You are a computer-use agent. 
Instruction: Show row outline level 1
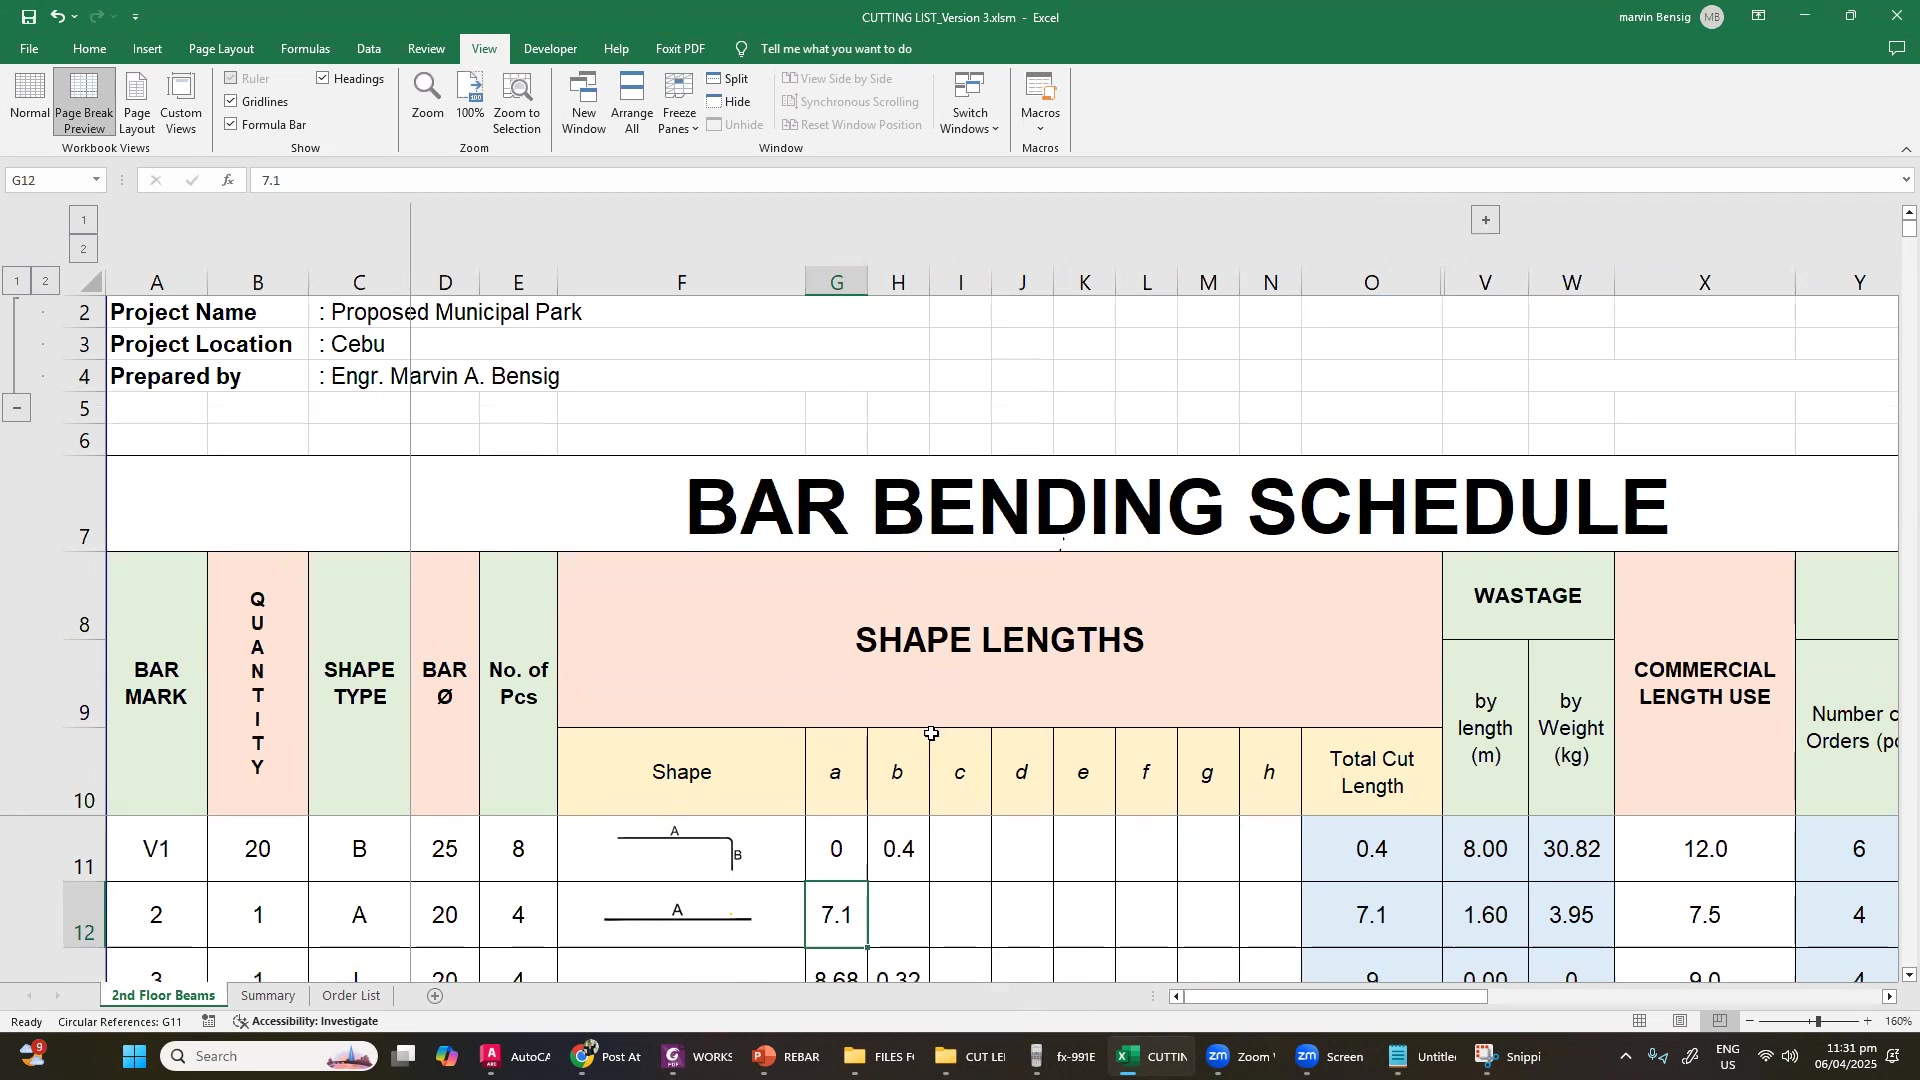pos(17,282)
